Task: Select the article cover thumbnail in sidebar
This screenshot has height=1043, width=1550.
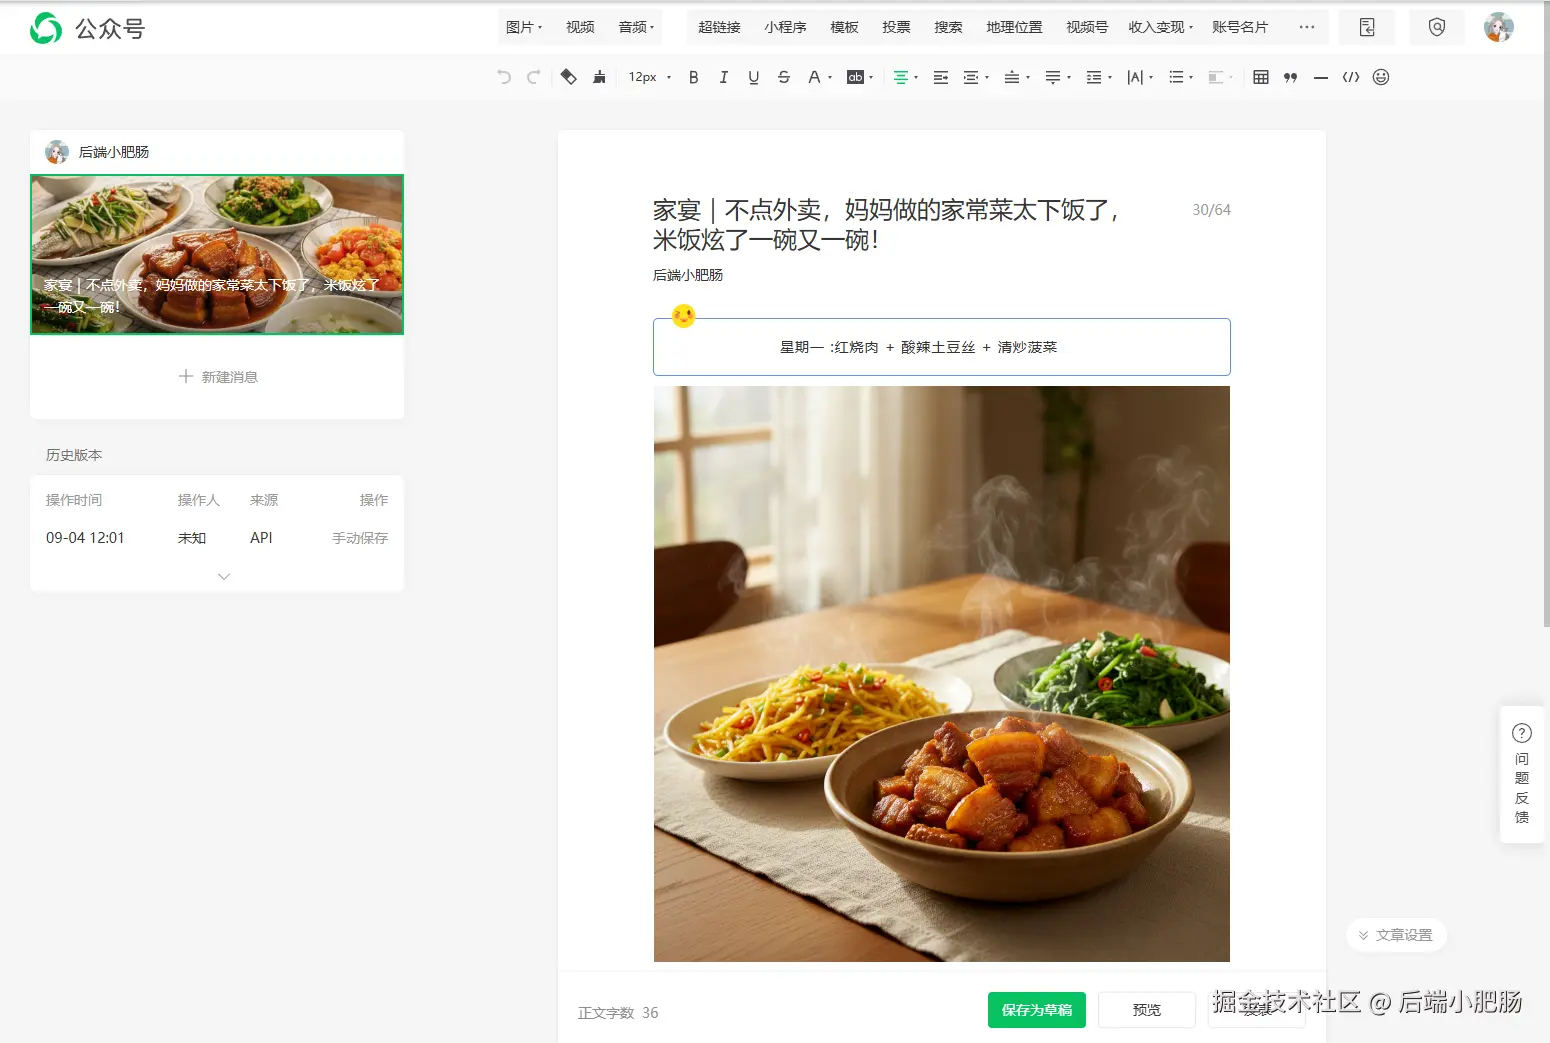Action: (217, 254)
